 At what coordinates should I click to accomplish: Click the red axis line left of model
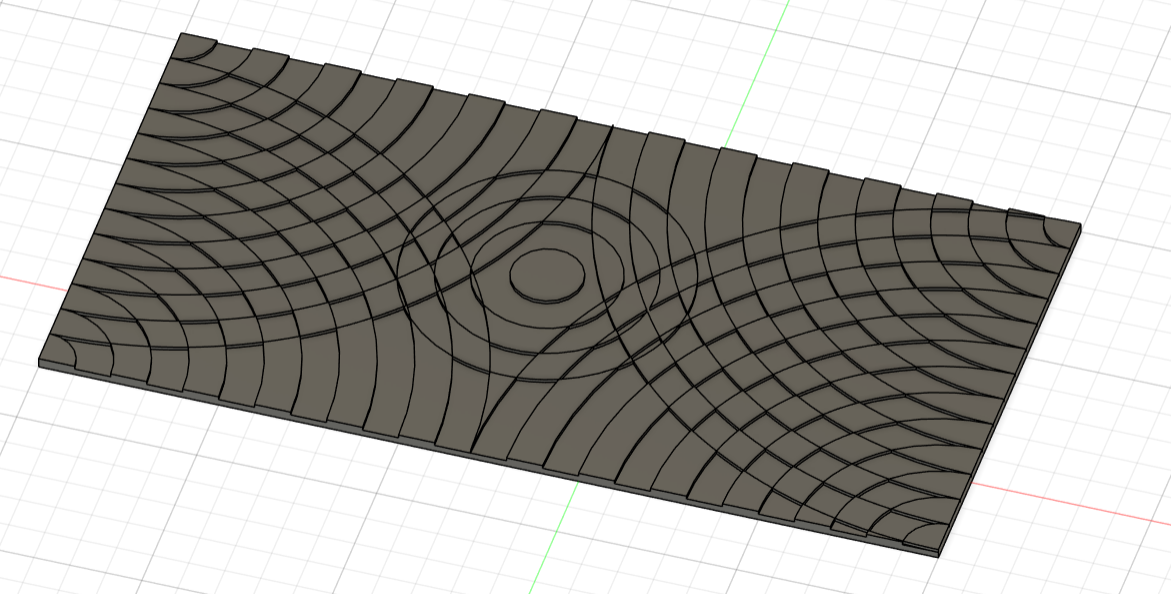(x=20, y=279)
